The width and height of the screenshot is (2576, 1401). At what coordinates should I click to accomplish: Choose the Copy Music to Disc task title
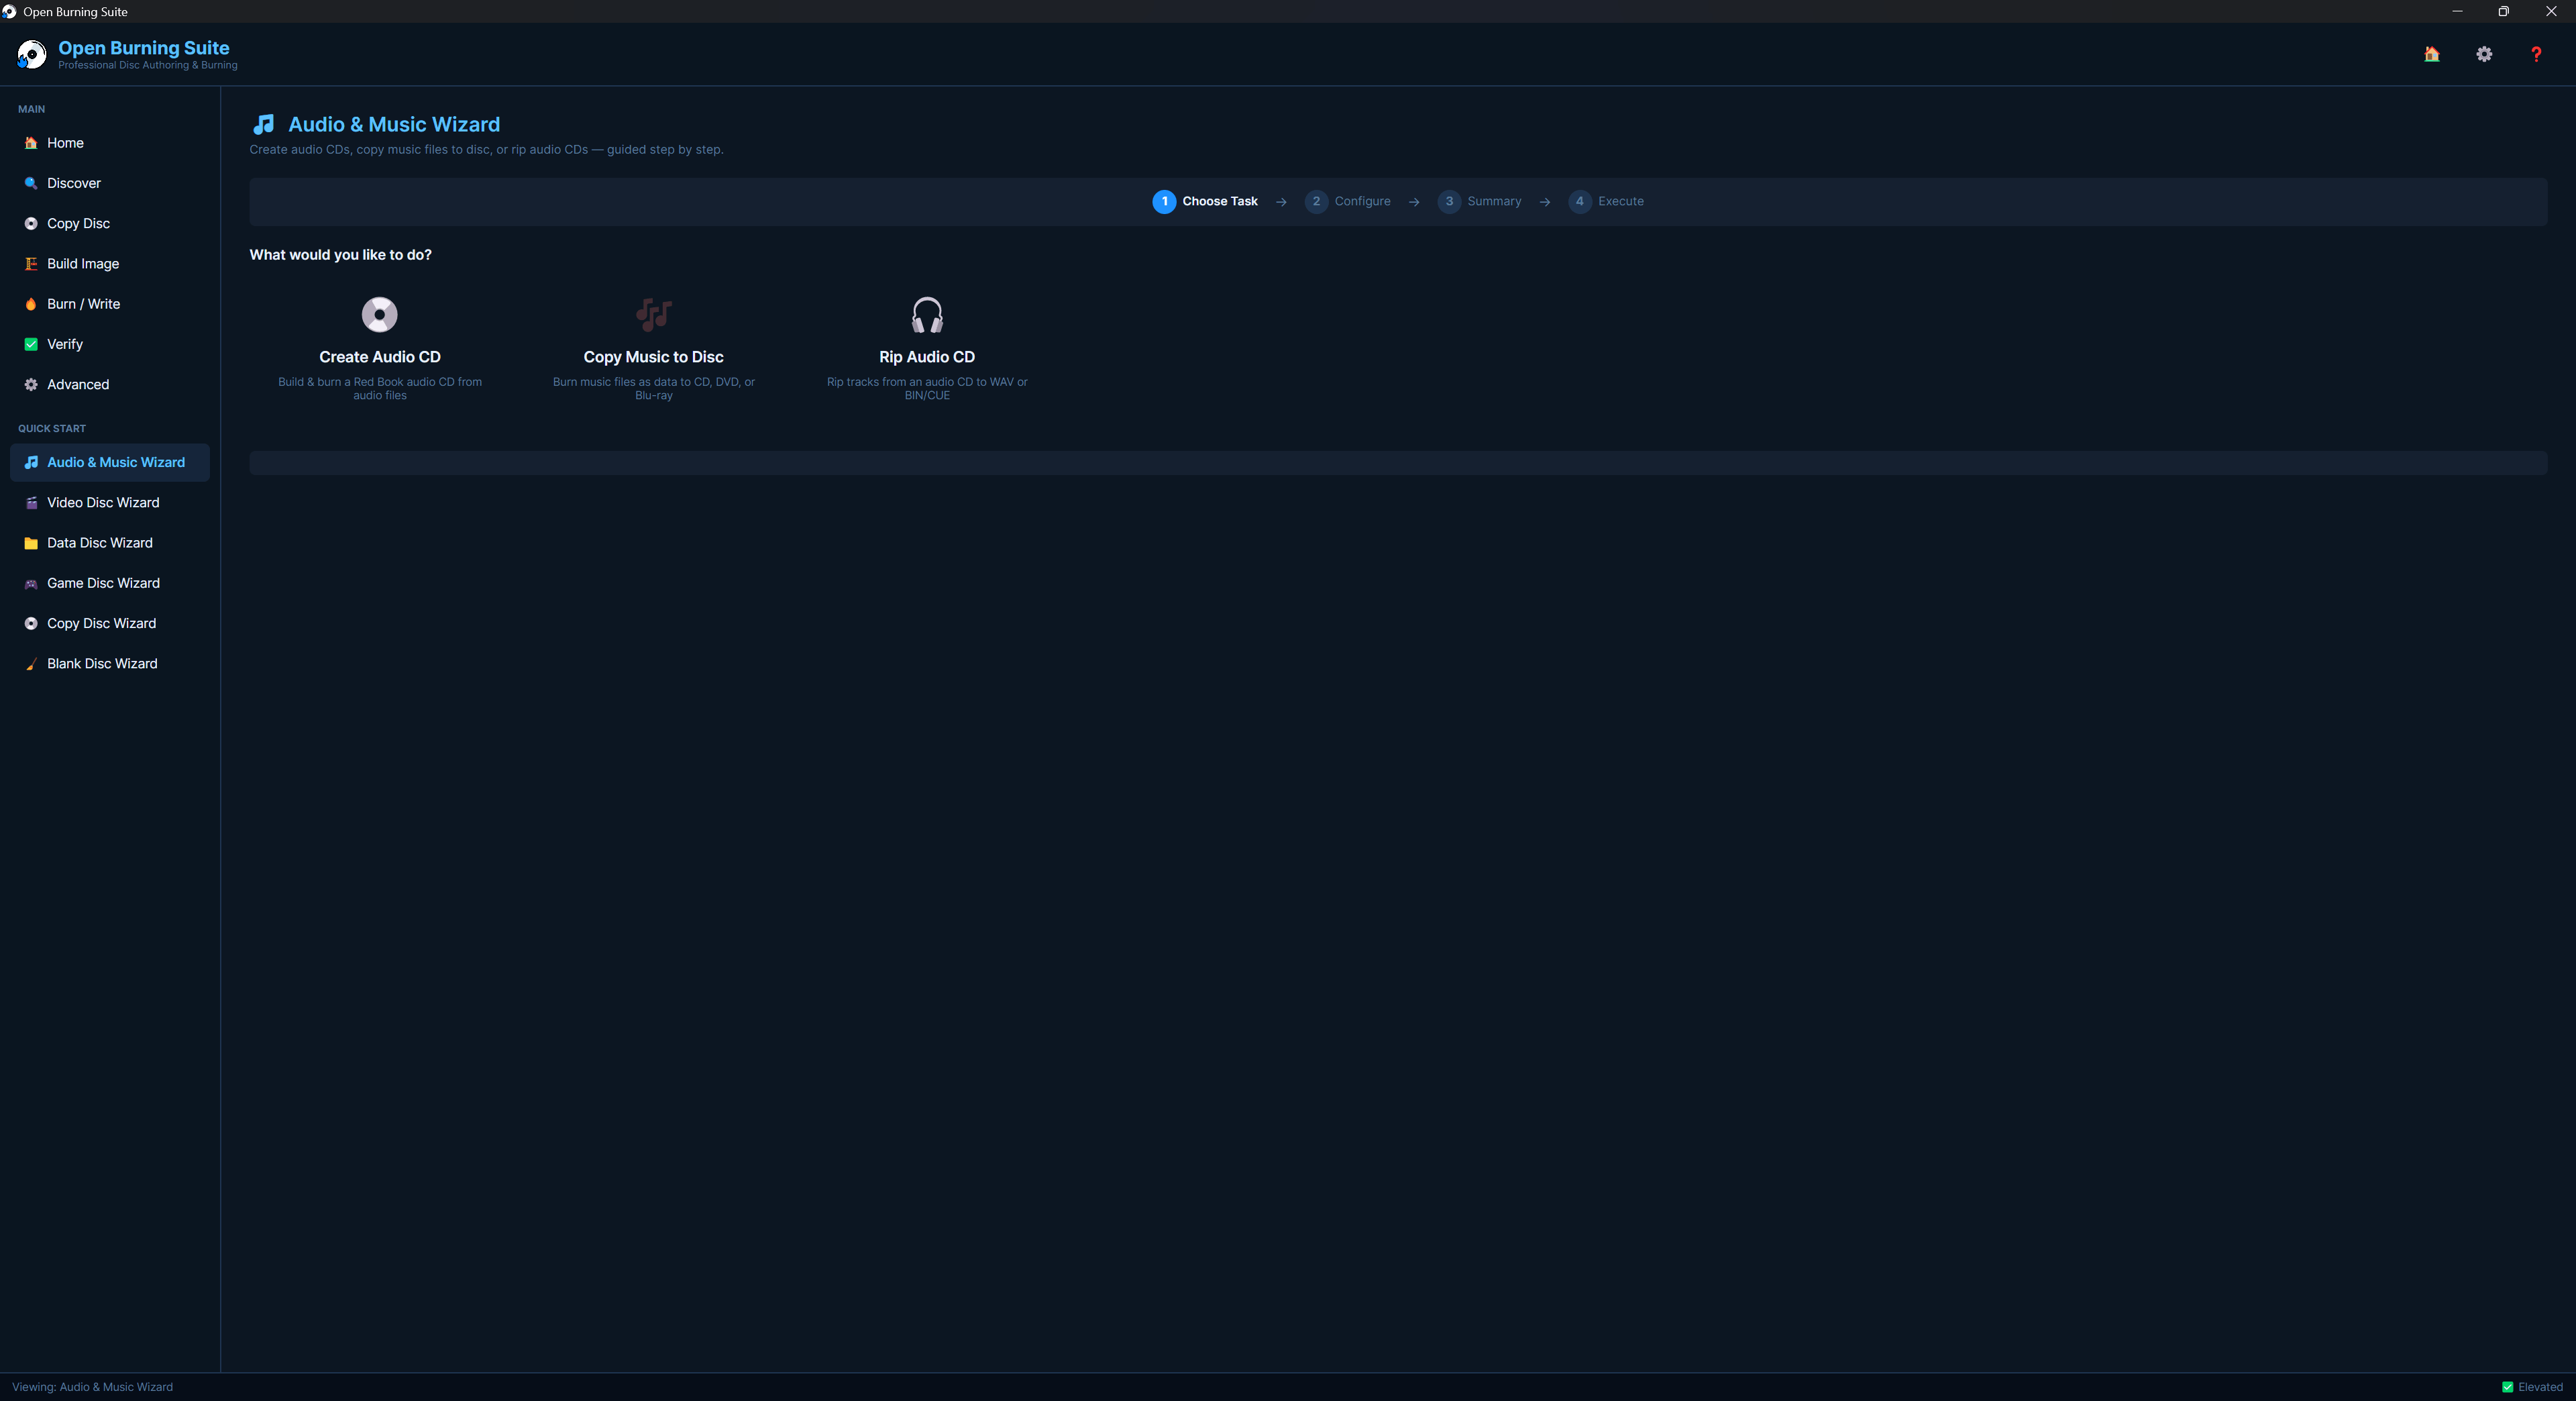coord(654,357)
